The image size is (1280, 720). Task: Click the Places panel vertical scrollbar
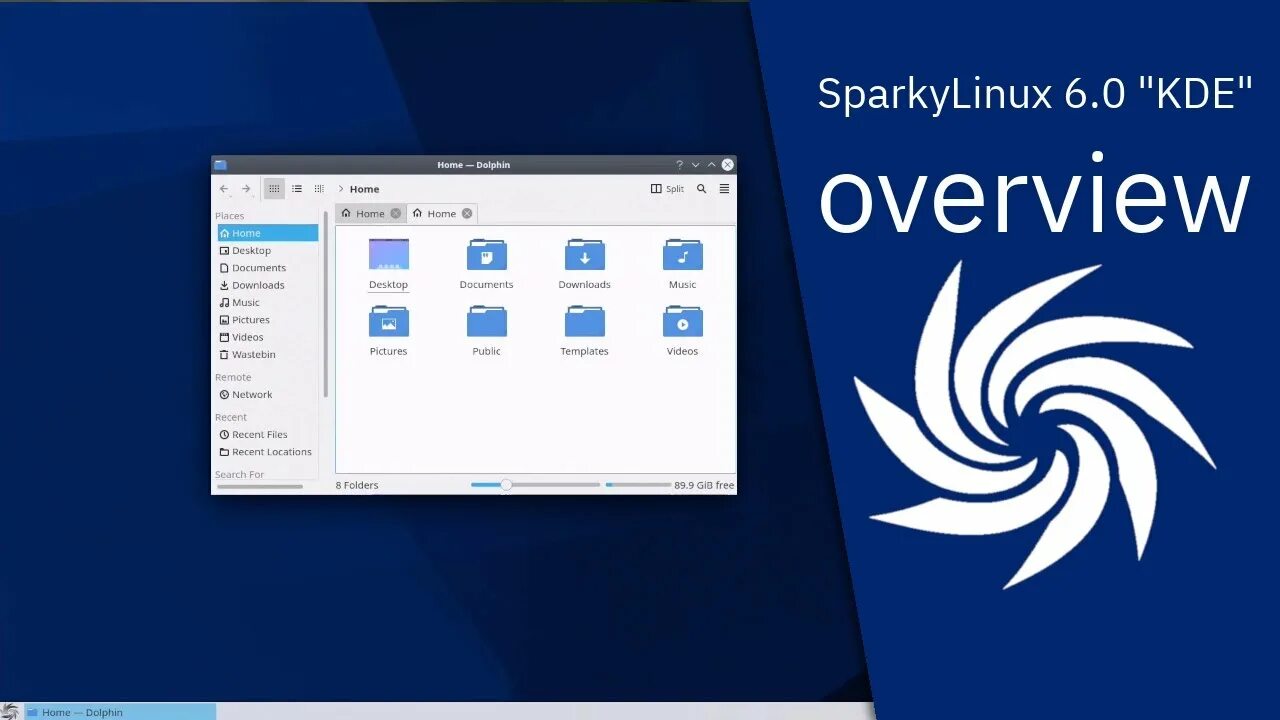(x=326, y=305)
